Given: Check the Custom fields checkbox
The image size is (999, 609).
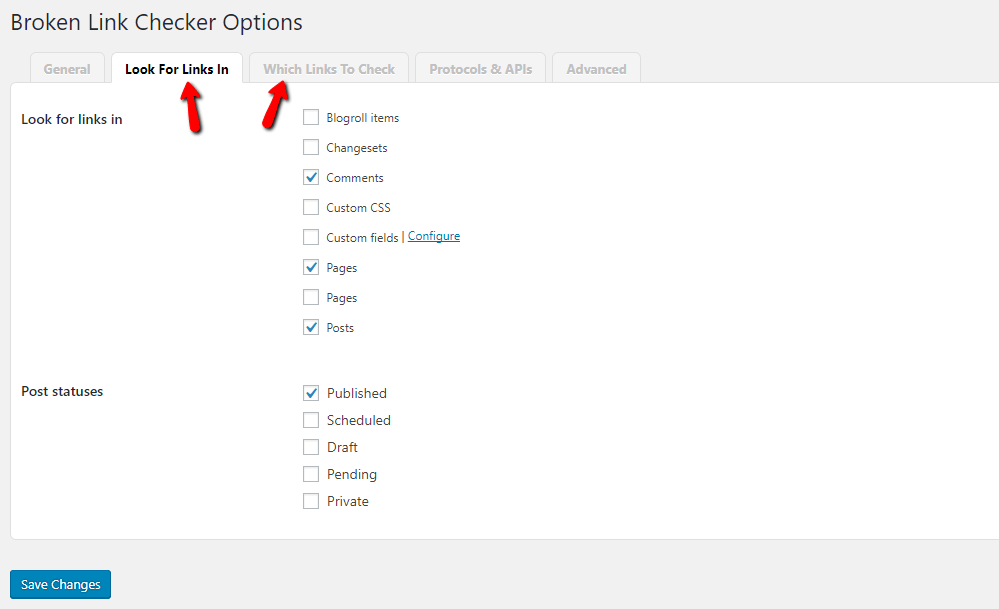Looking at the screenshot, I should point(311,237).
